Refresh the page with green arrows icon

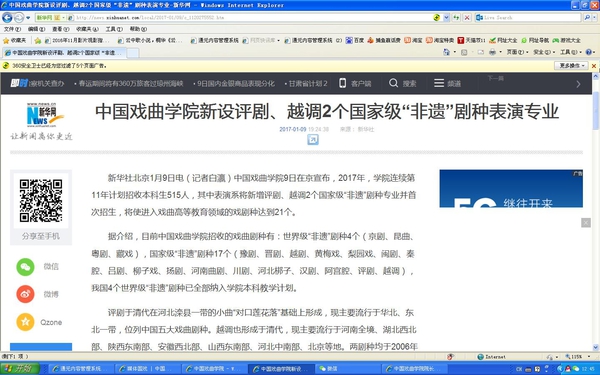(x=456, y=18)
